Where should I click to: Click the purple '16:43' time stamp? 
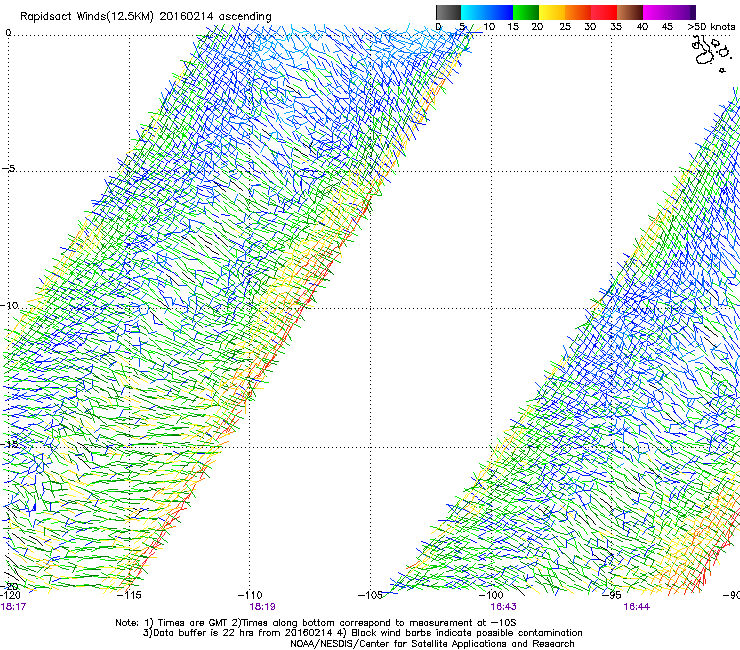point(503,607)
